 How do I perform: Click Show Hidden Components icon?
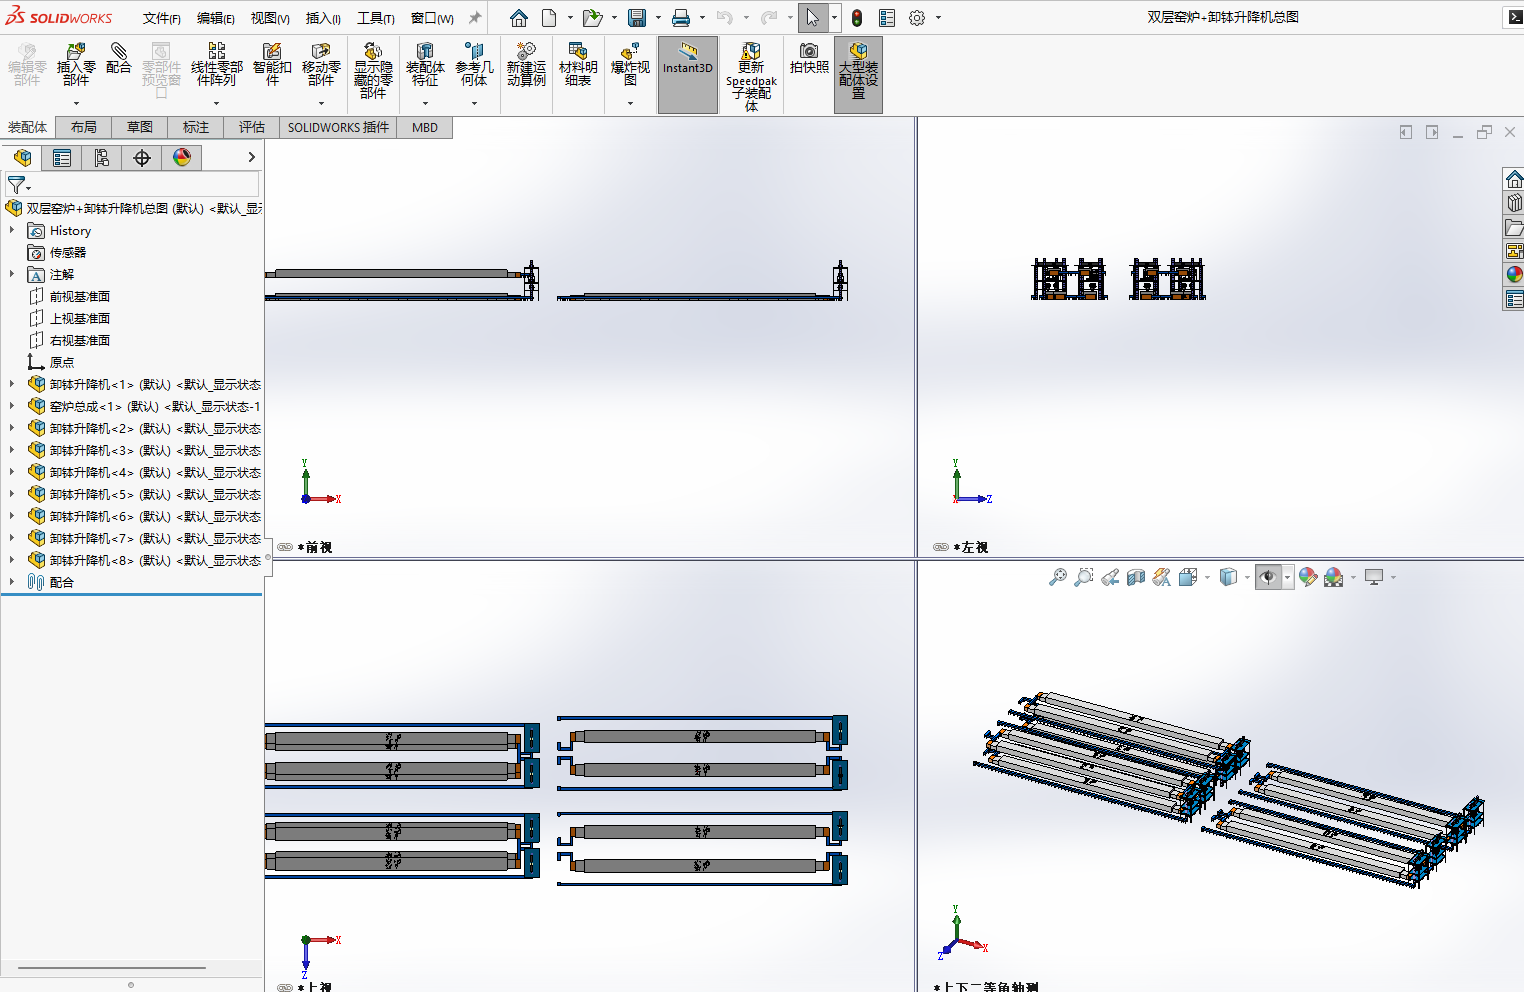pos(373,70)
